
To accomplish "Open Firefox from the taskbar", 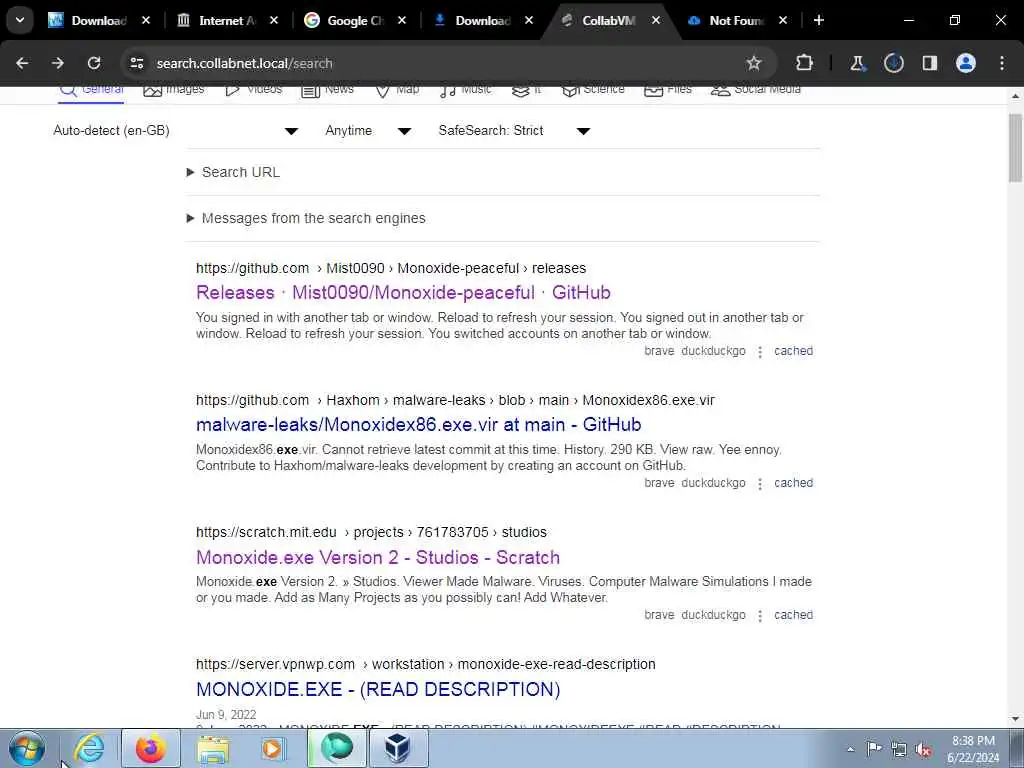I will pyautogui.click(x=151, y=748).
